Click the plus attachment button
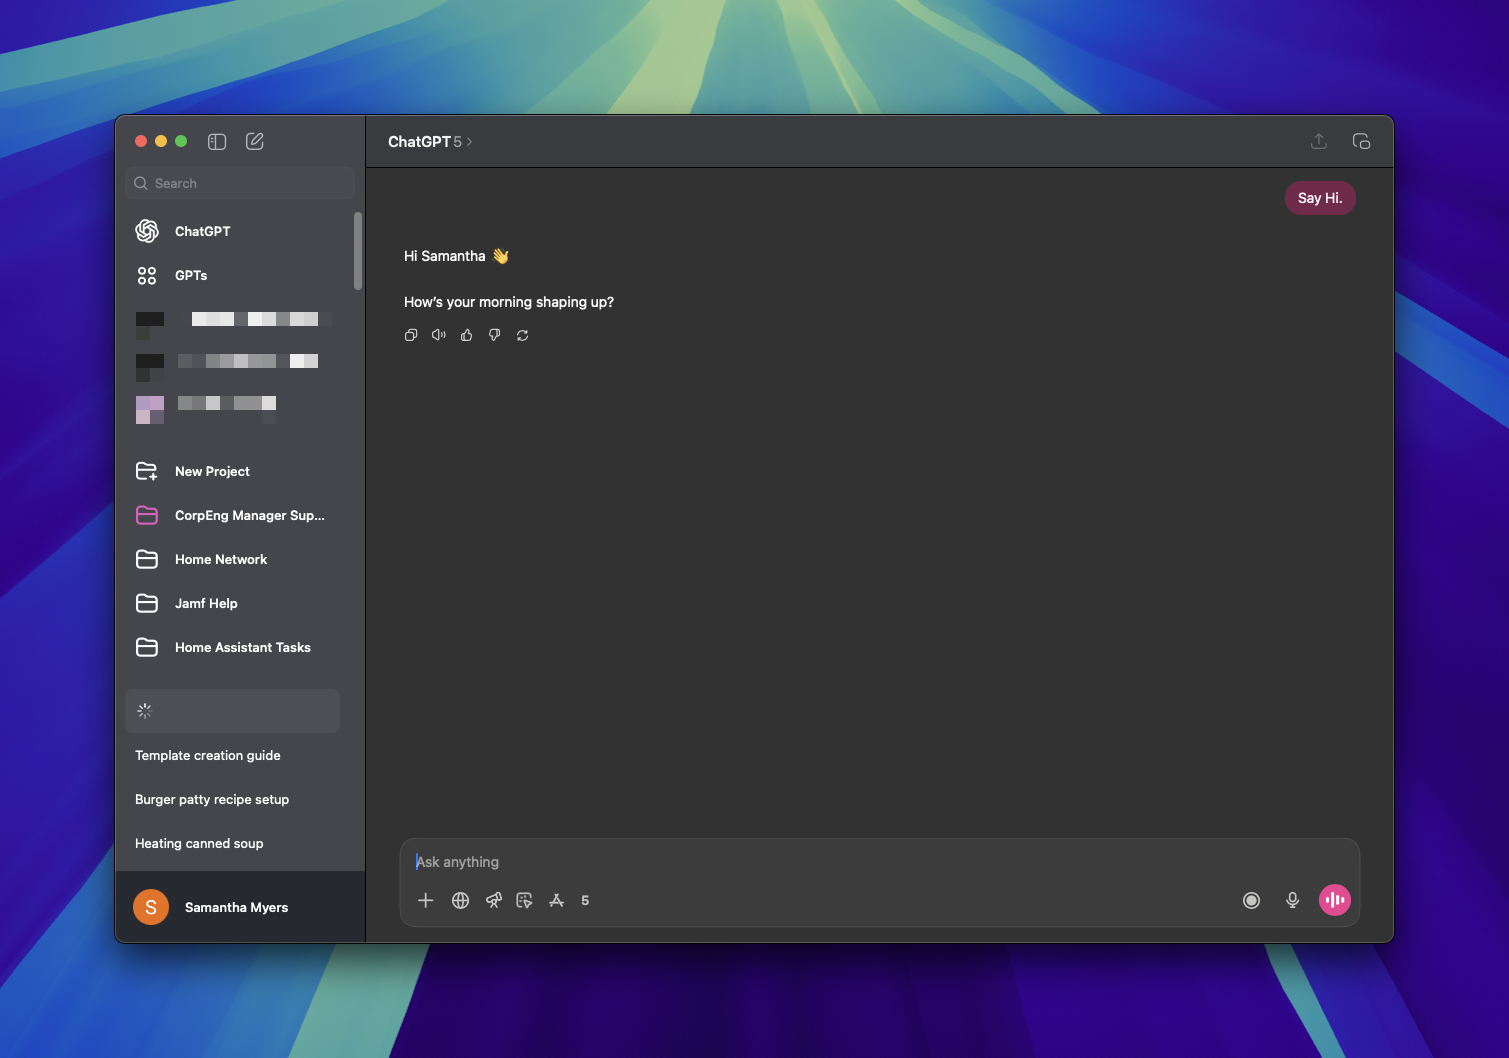Screen dimensions: 1509x1058 [x=426, y=901]
